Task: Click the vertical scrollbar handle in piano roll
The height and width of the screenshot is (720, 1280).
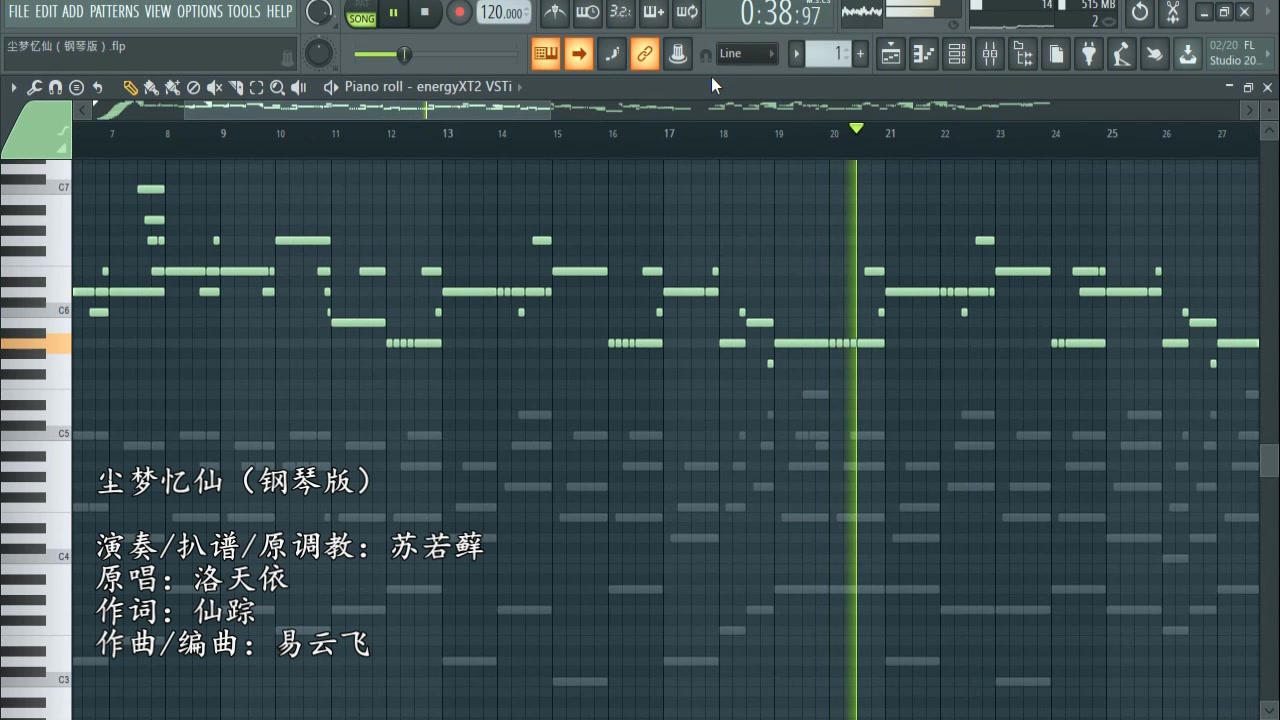Action: click(1269, 460)
